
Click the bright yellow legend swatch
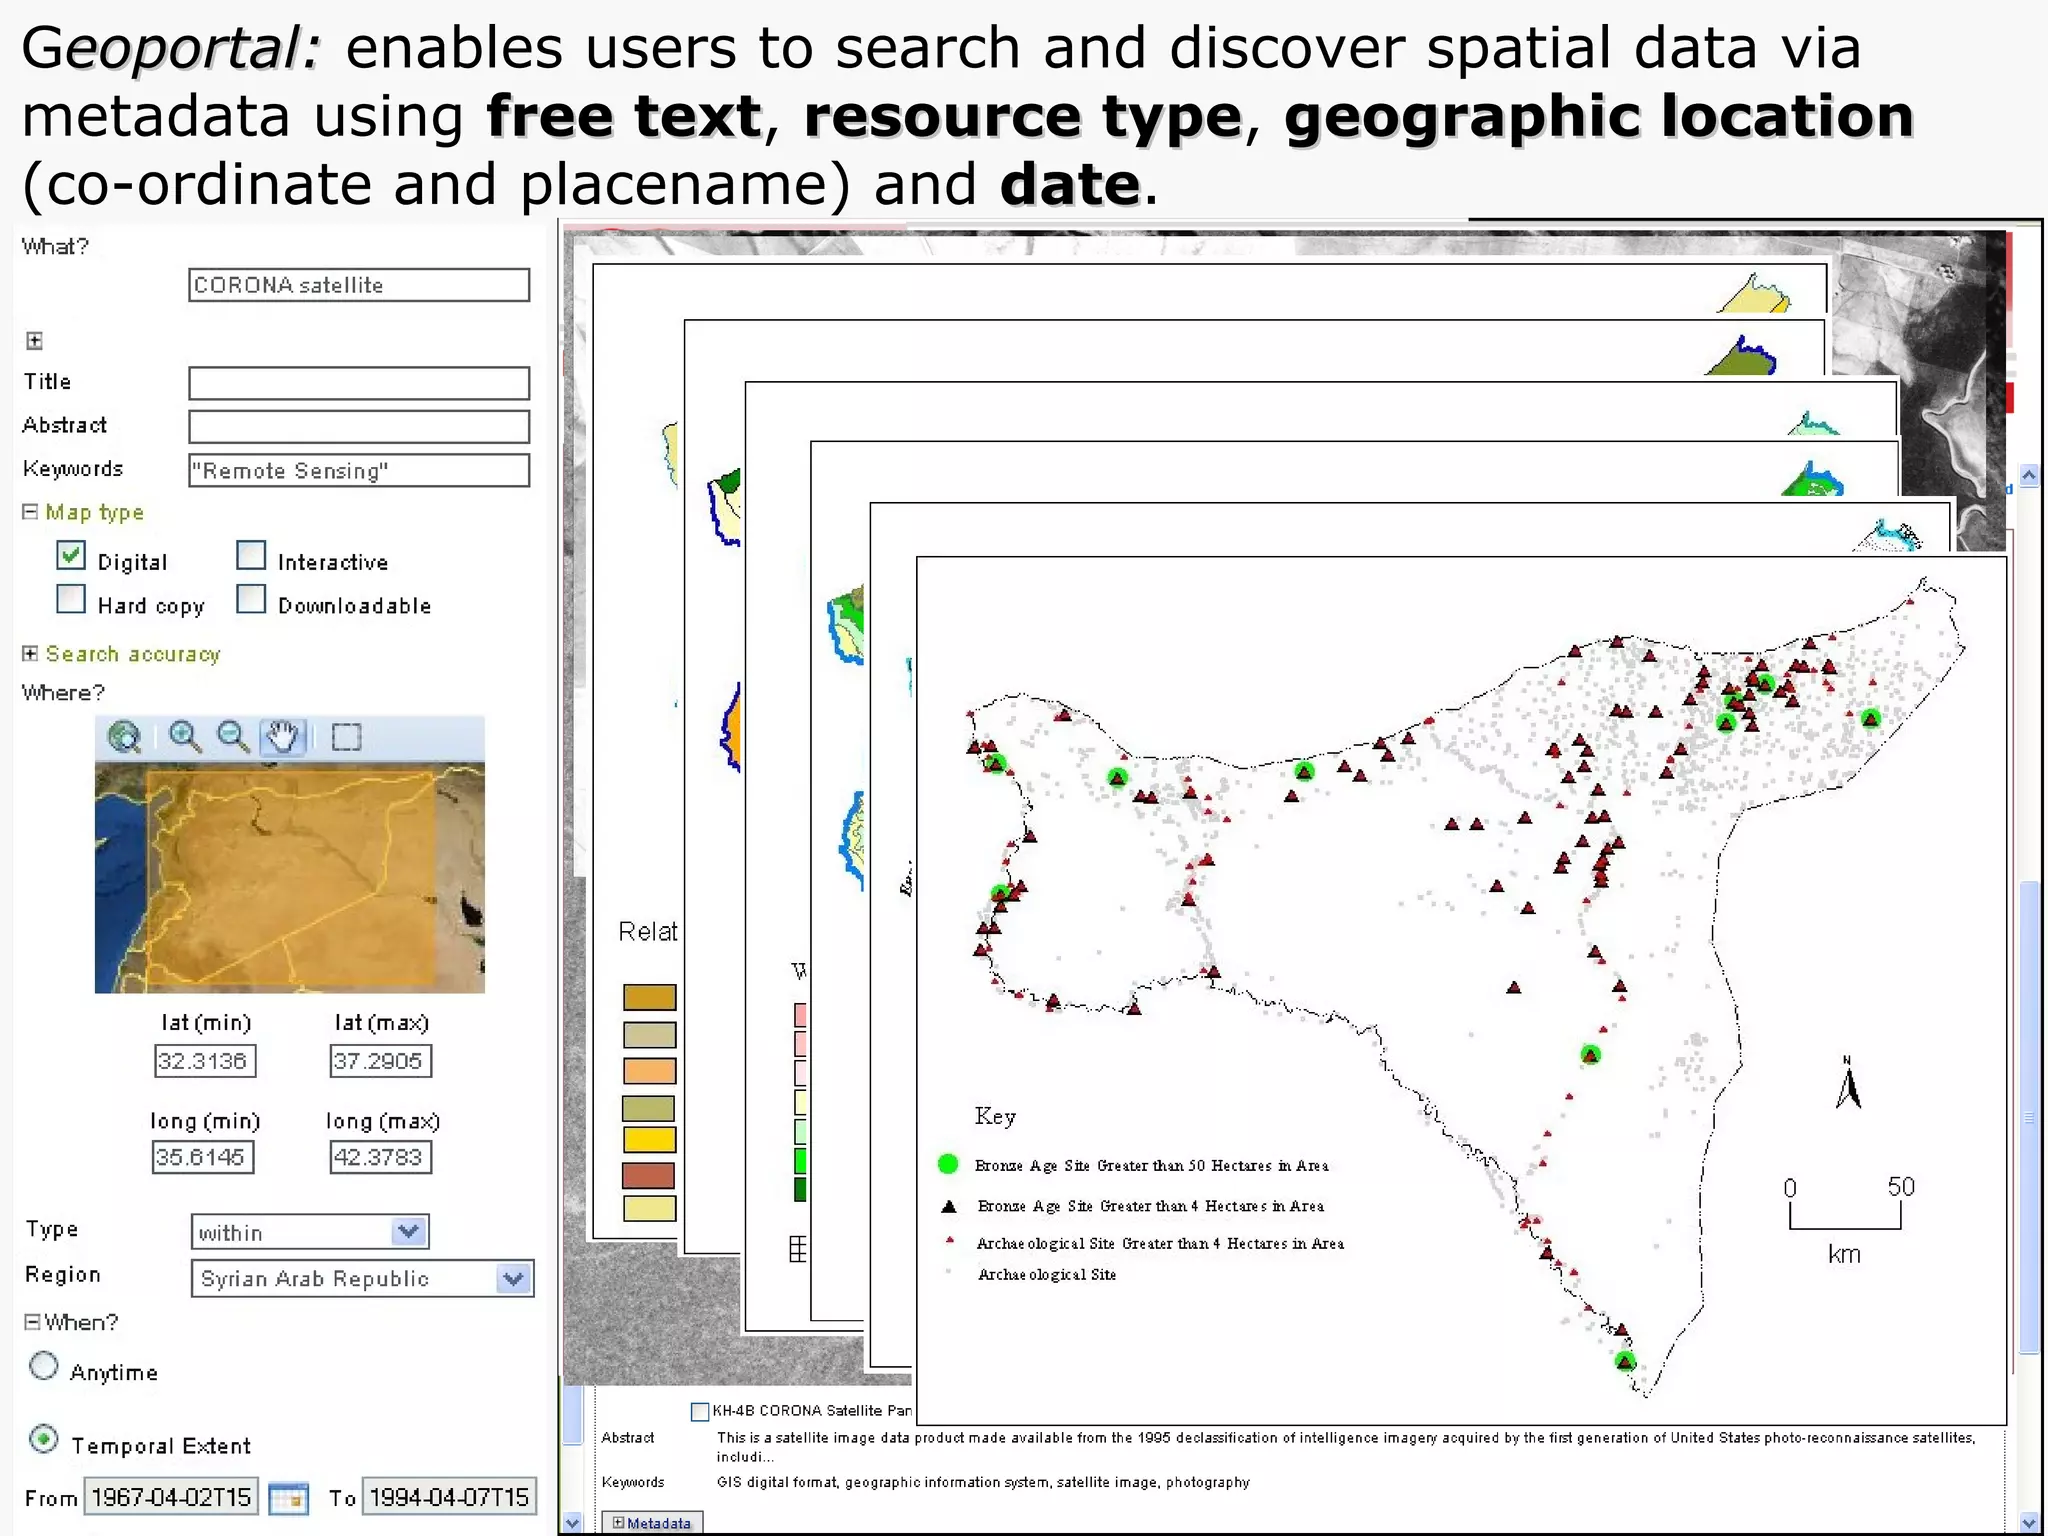click(650, 1140)
